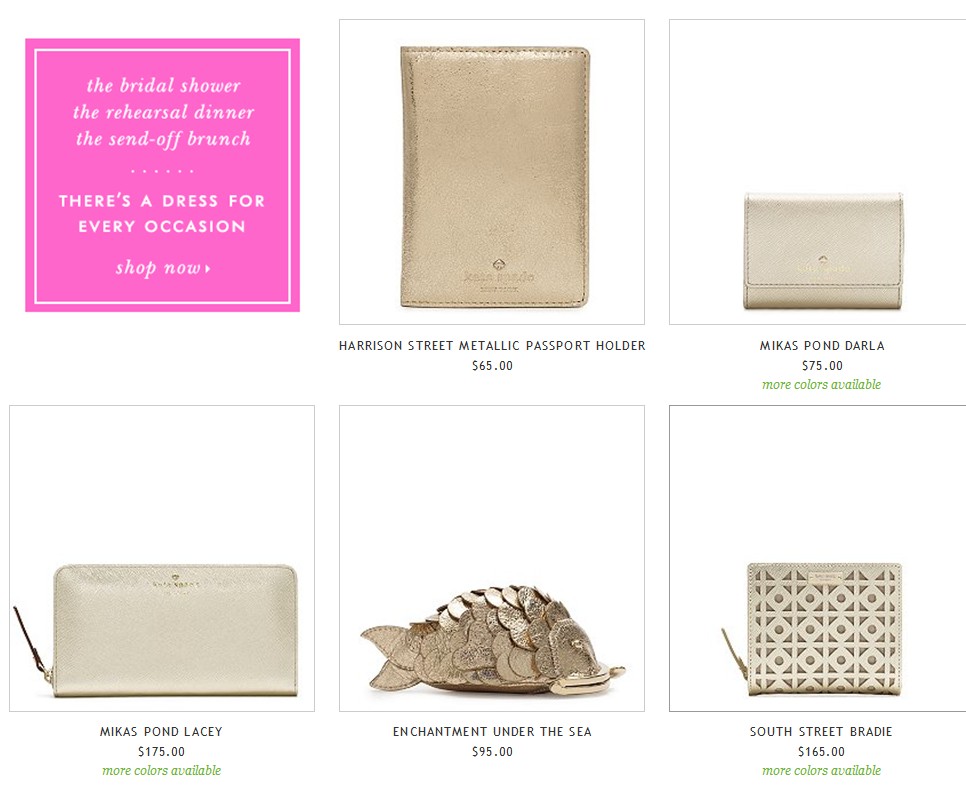
Task: Click the 'Mikas Pond Lacey' product title
Action: point(161,731)
